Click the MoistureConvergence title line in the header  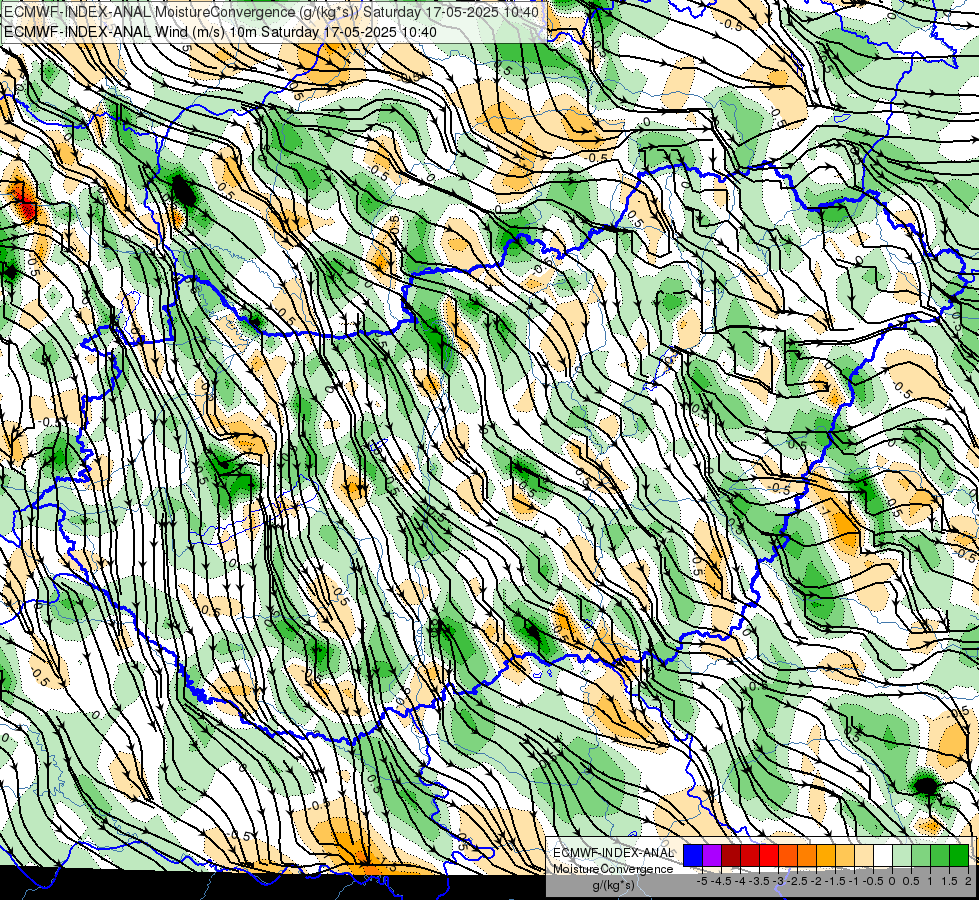[x=272, y=11]
